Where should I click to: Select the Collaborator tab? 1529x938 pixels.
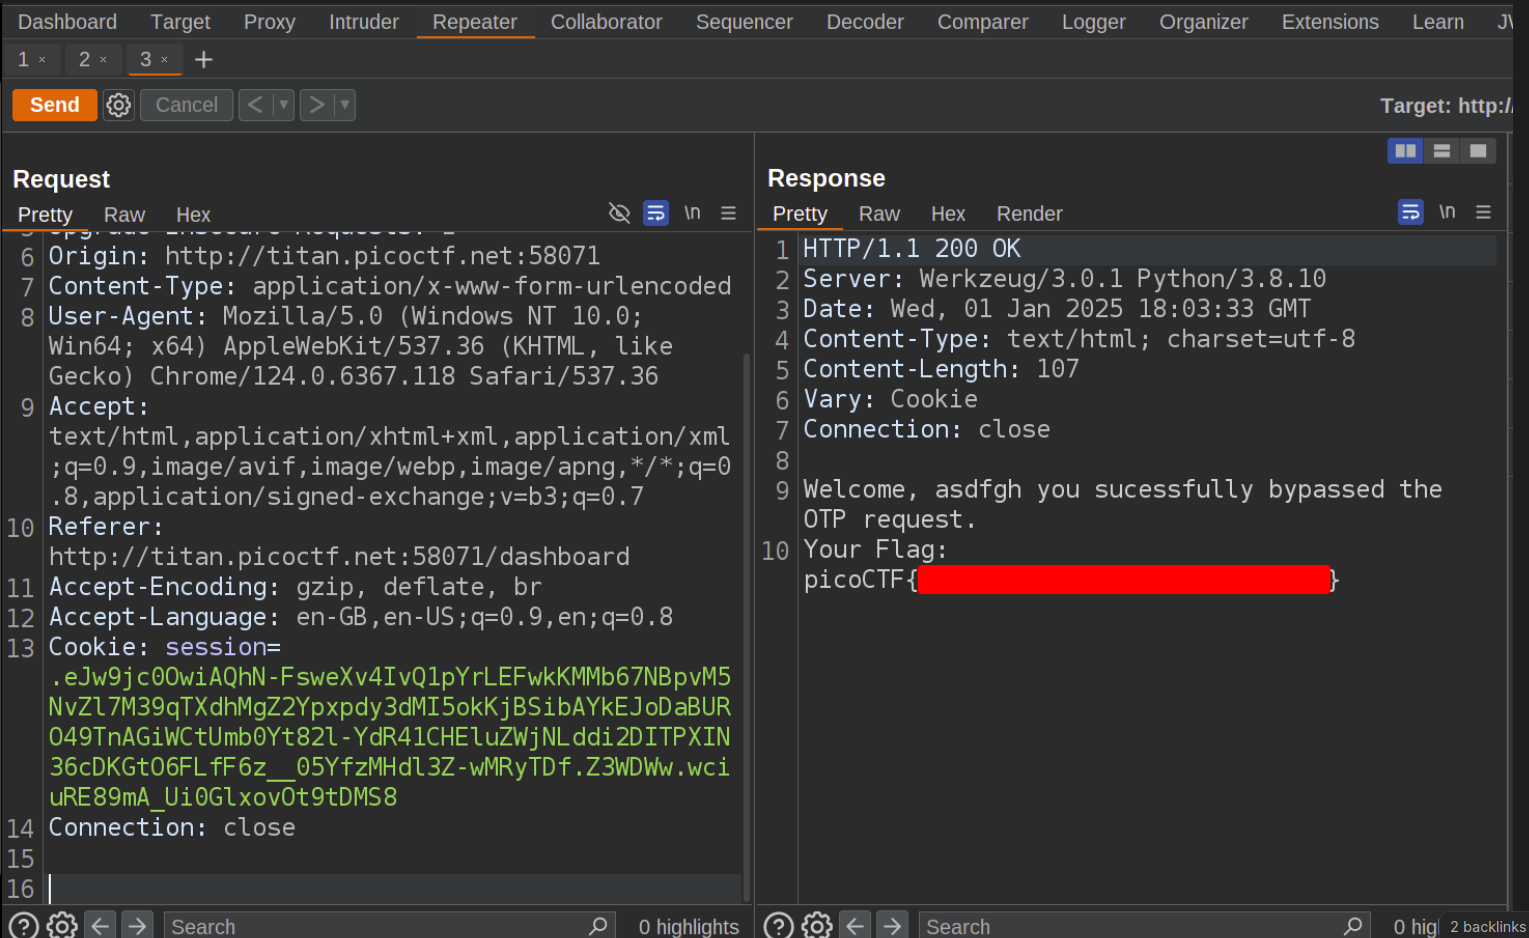(x=606, y=21)
